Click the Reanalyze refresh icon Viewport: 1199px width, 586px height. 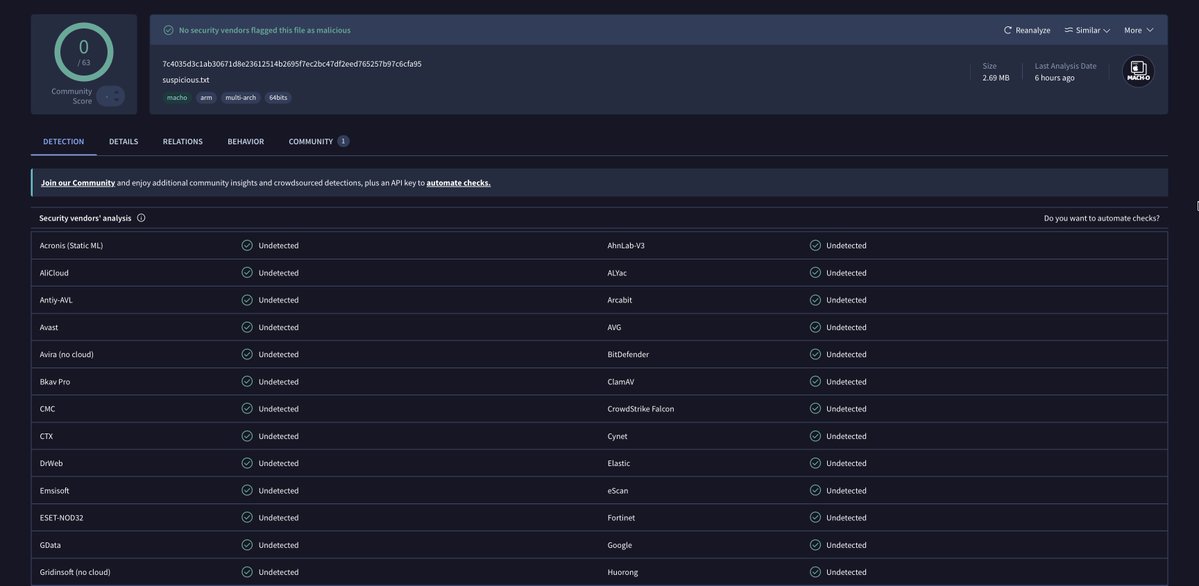(1008, 31)
